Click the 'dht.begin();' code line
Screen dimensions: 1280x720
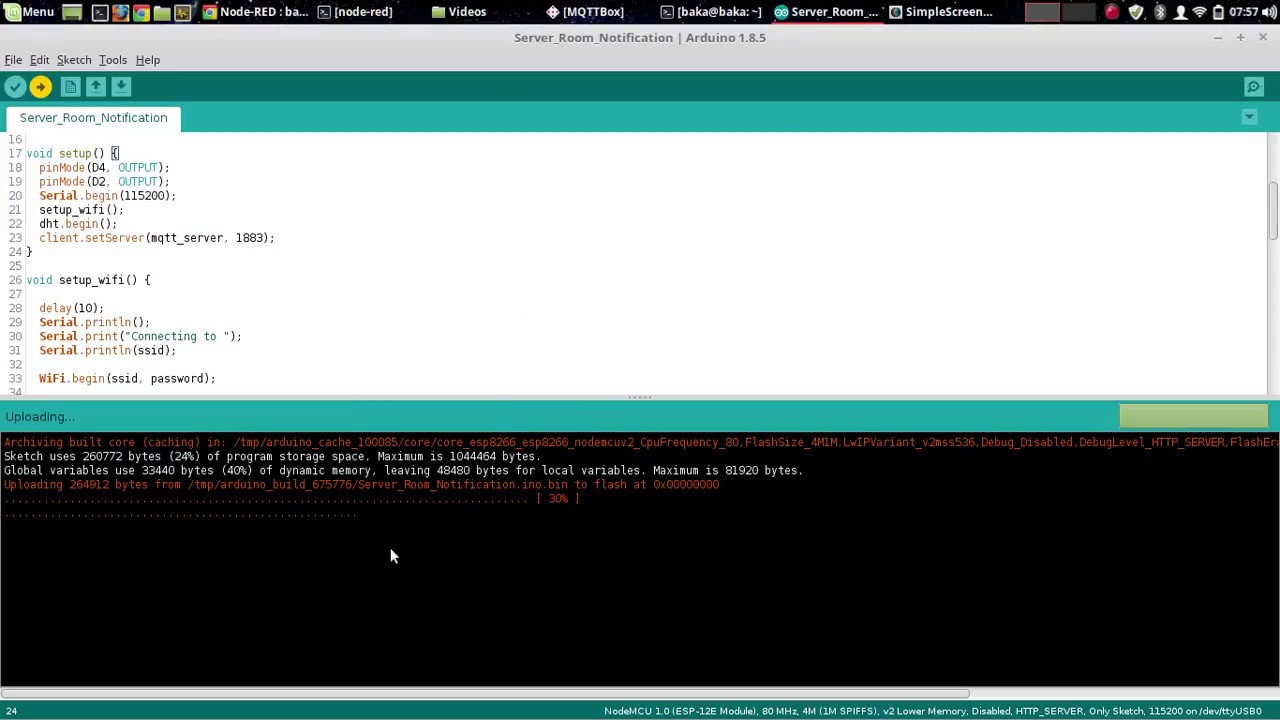click(78, 224)
